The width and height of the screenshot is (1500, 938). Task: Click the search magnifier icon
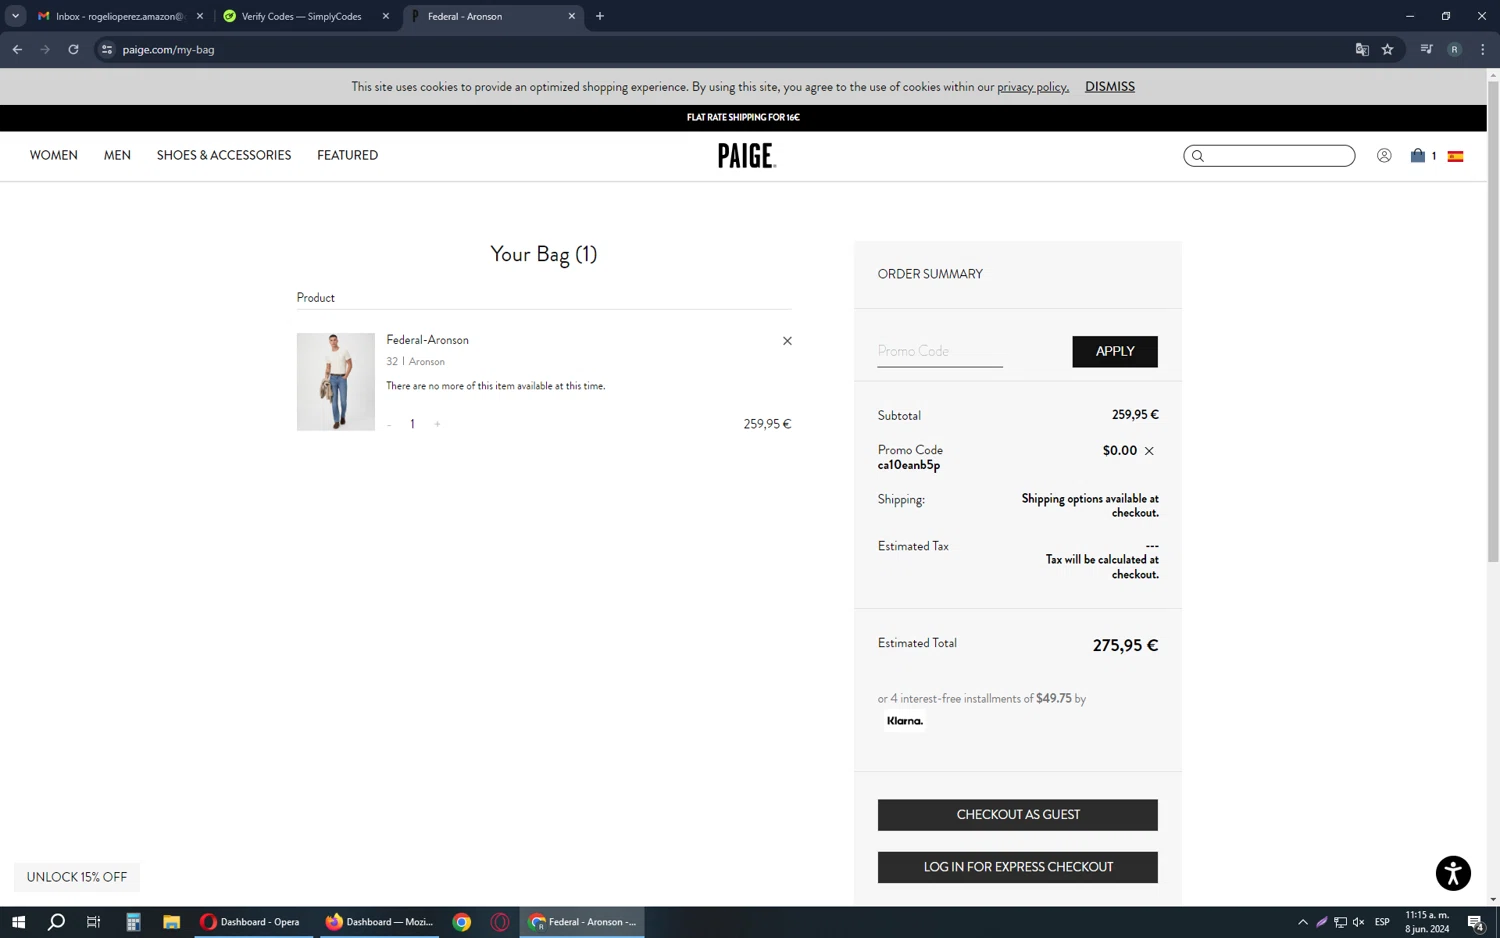[1198, 156]
